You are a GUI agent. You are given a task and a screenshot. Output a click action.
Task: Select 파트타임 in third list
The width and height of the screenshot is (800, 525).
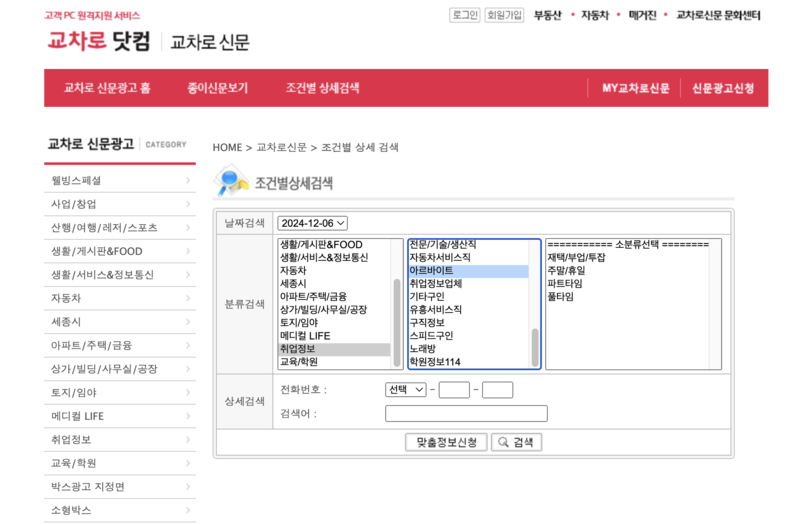(x=628, y=284)
